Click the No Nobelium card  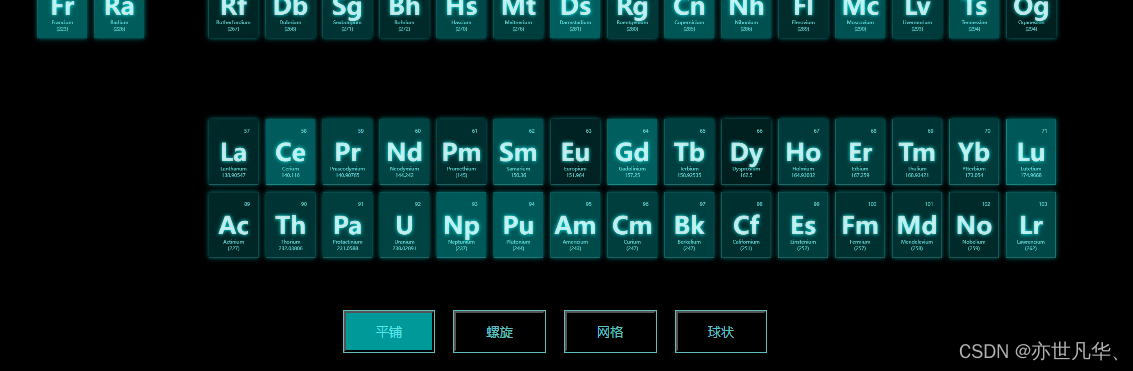(x=974, y=225)
